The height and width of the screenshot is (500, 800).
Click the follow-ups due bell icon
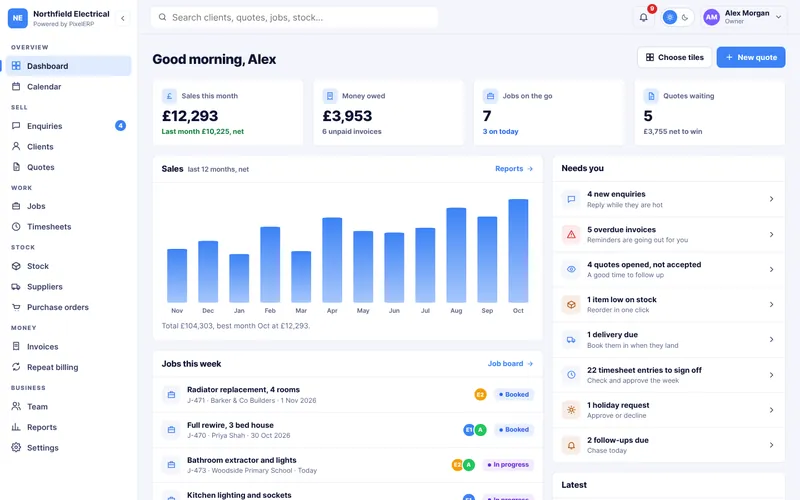pyautogui.click(x=571, y=445)
